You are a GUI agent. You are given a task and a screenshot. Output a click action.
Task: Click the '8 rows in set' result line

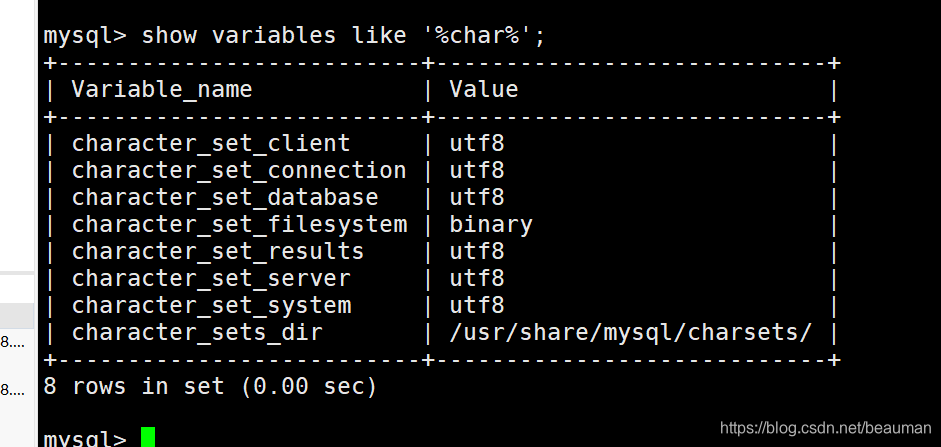click(210, 386)
